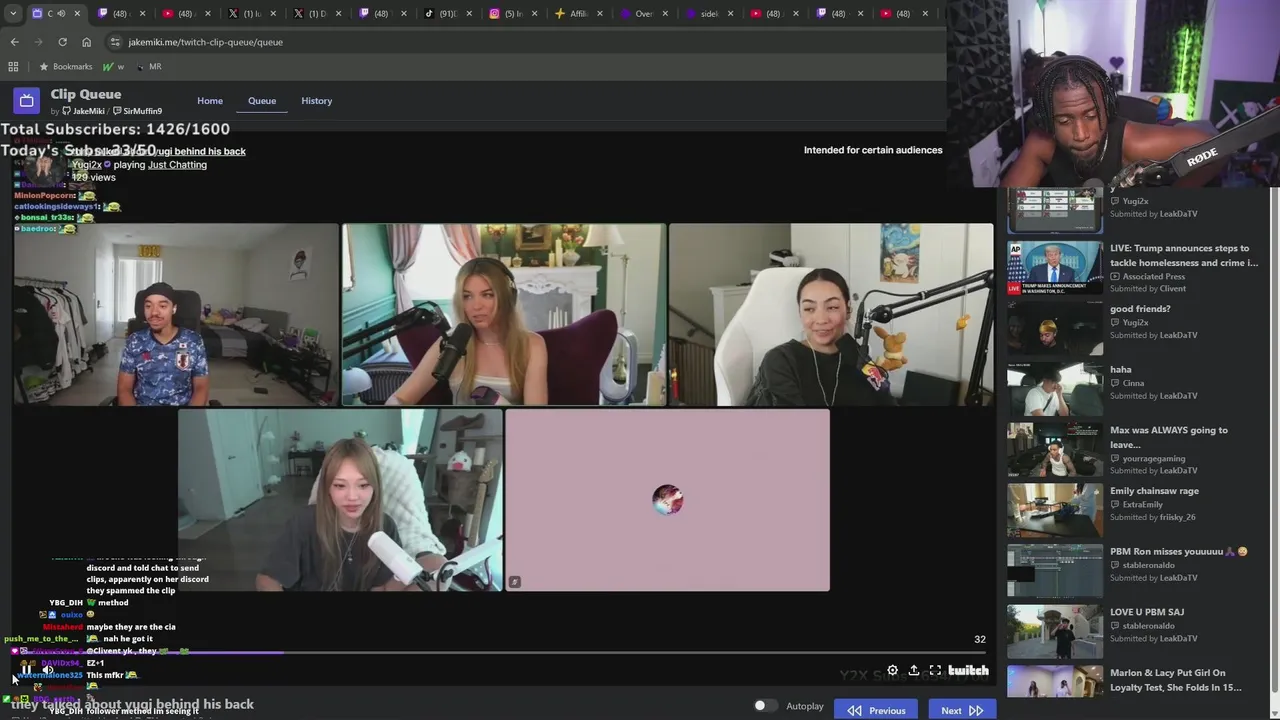Click the Associated Press channel name

tap(1154, 277)
